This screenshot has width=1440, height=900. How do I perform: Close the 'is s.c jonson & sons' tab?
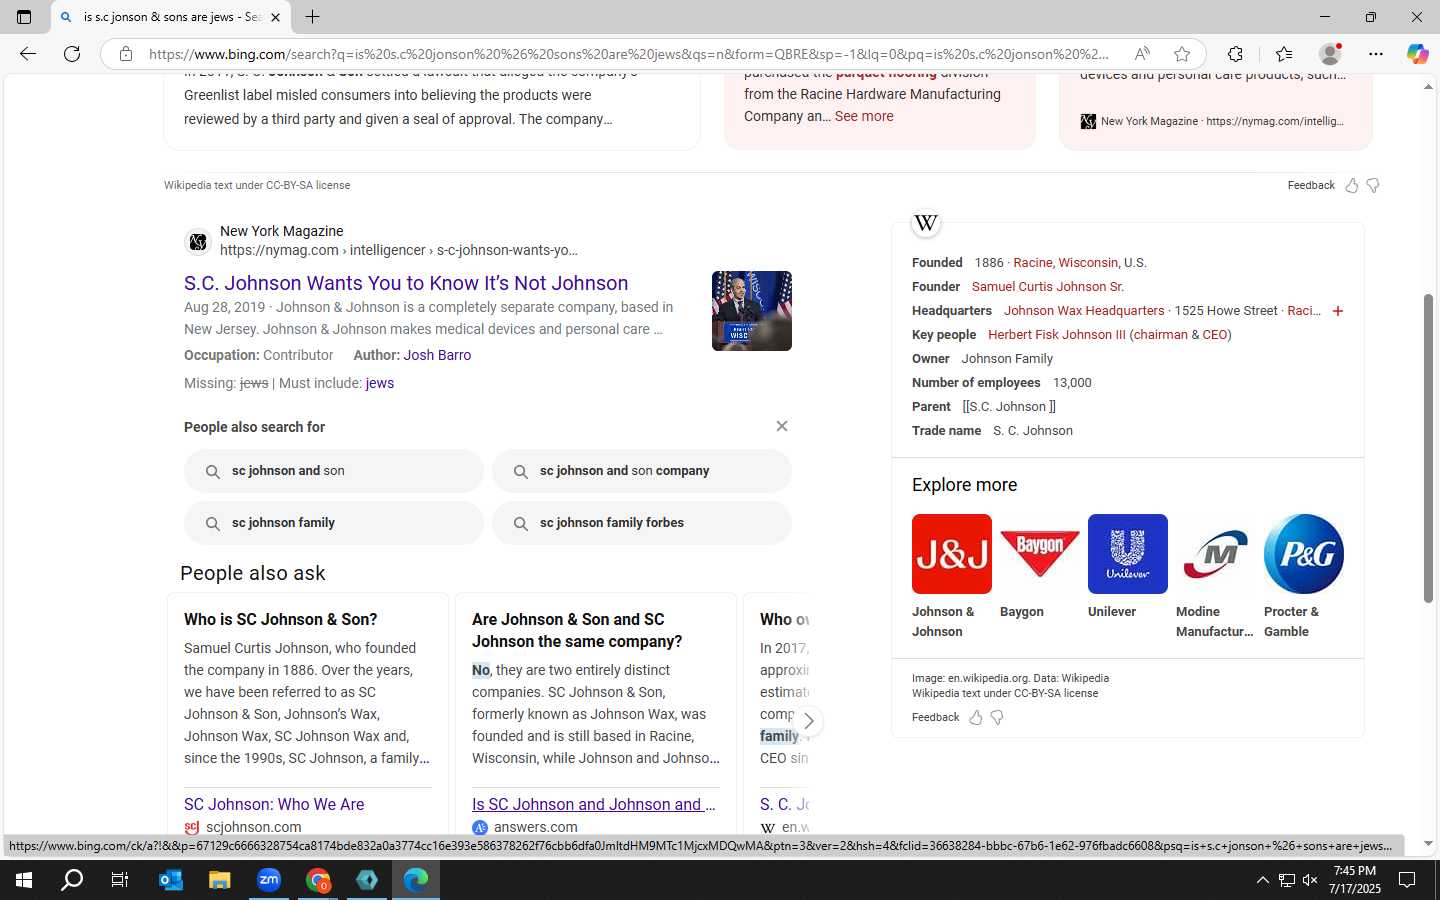point(276,17)
